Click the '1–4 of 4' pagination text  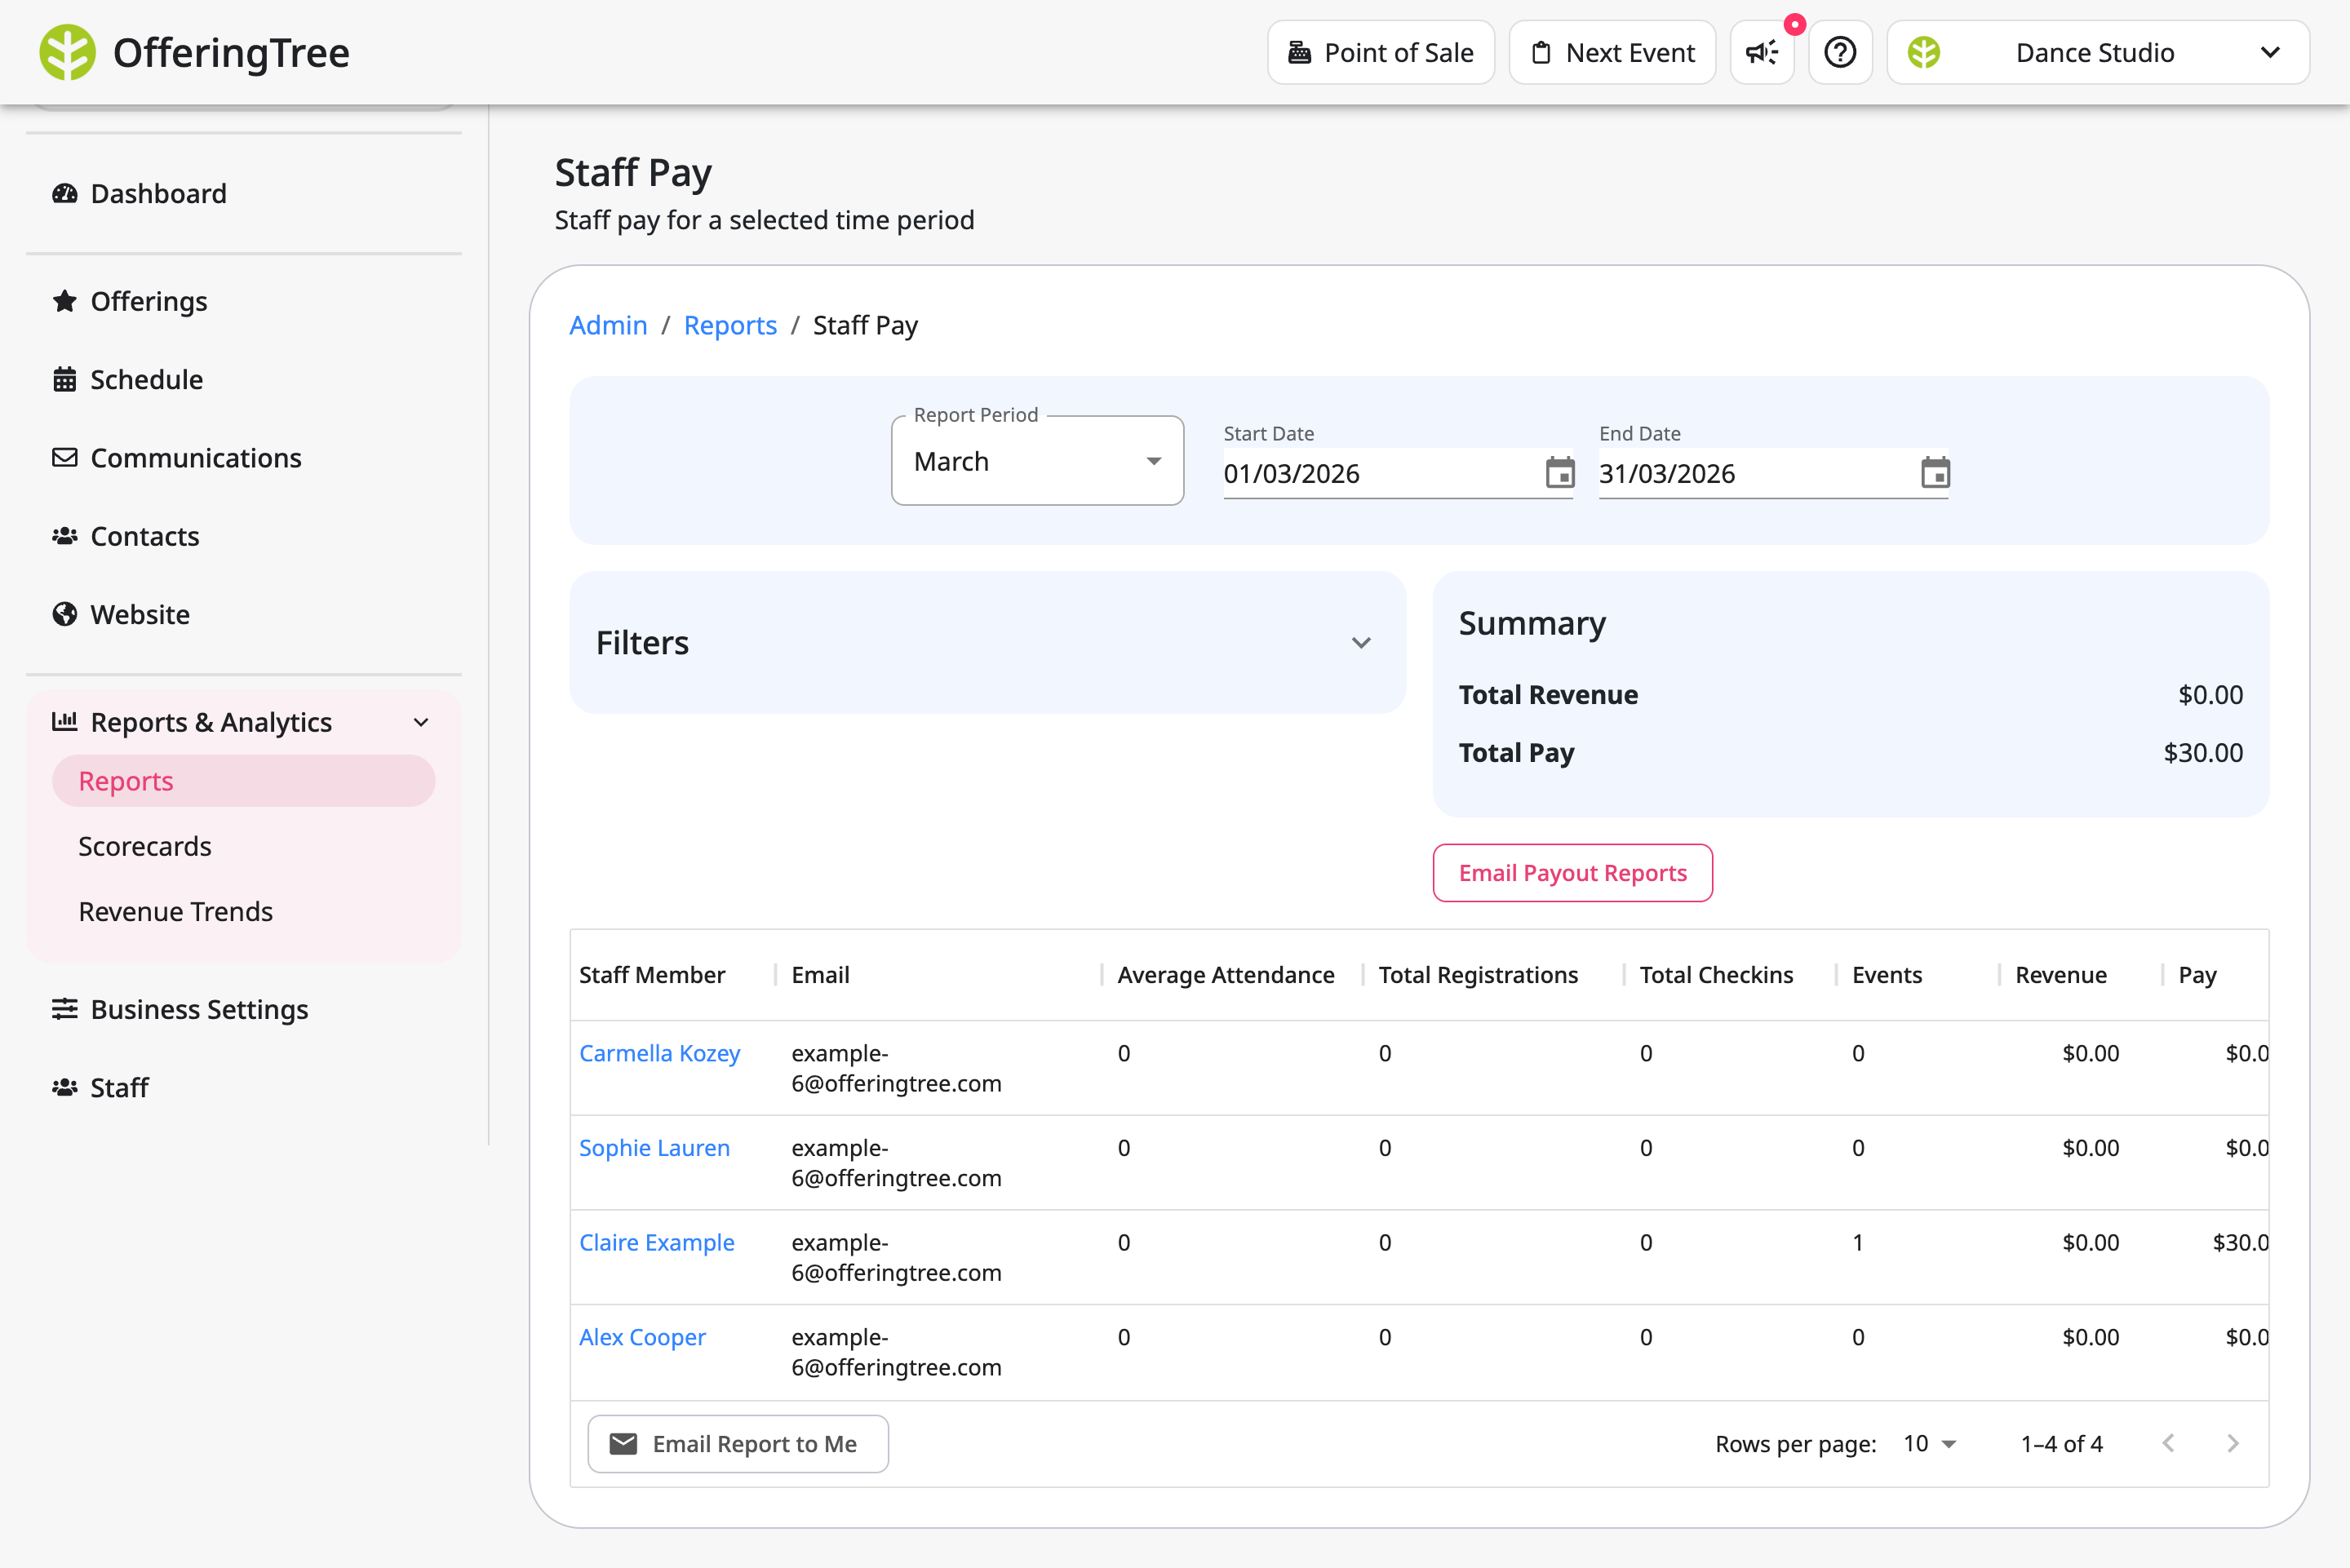tap(2061, 1443)
